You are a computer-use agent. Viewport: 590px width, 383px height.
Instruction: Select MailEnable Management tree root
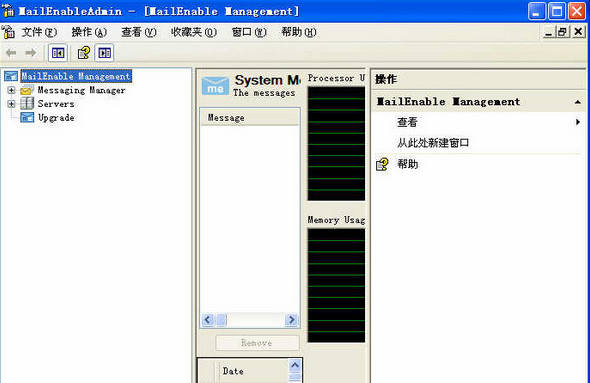tap(76, 76)
